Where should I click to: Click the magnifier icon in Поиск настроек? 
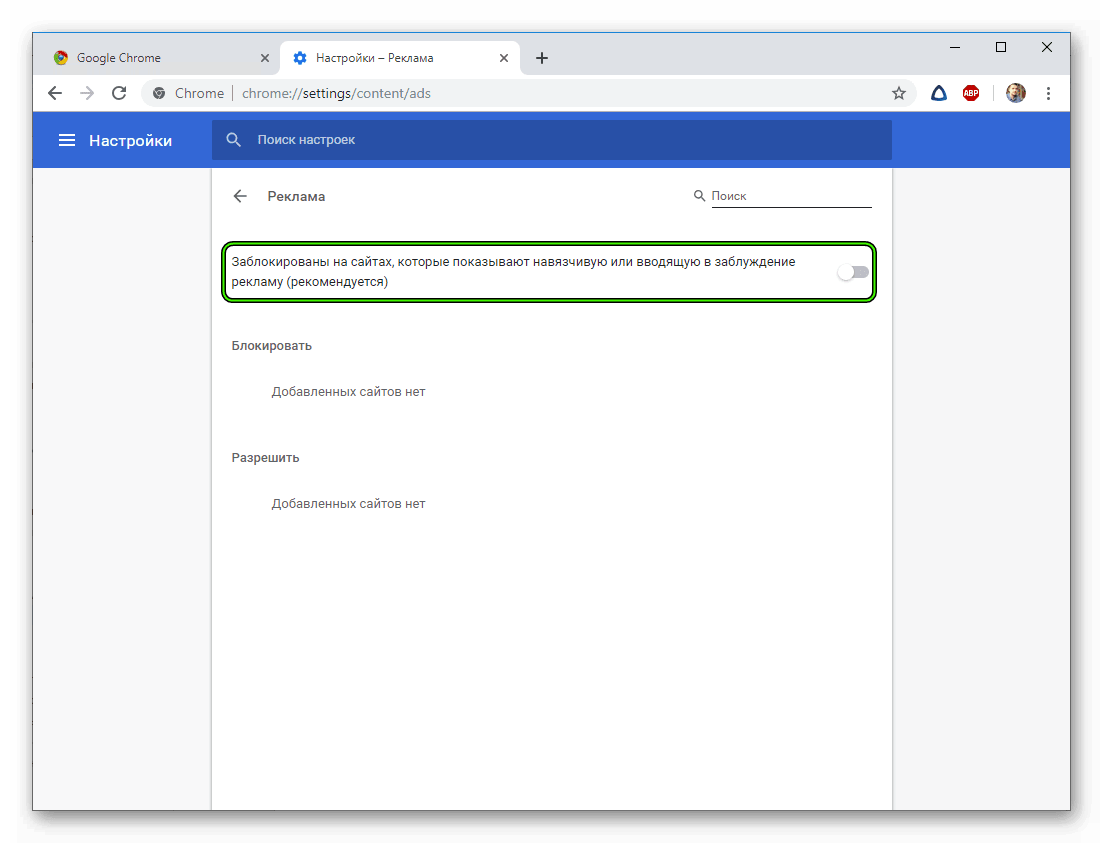click(x=234, y=140)
